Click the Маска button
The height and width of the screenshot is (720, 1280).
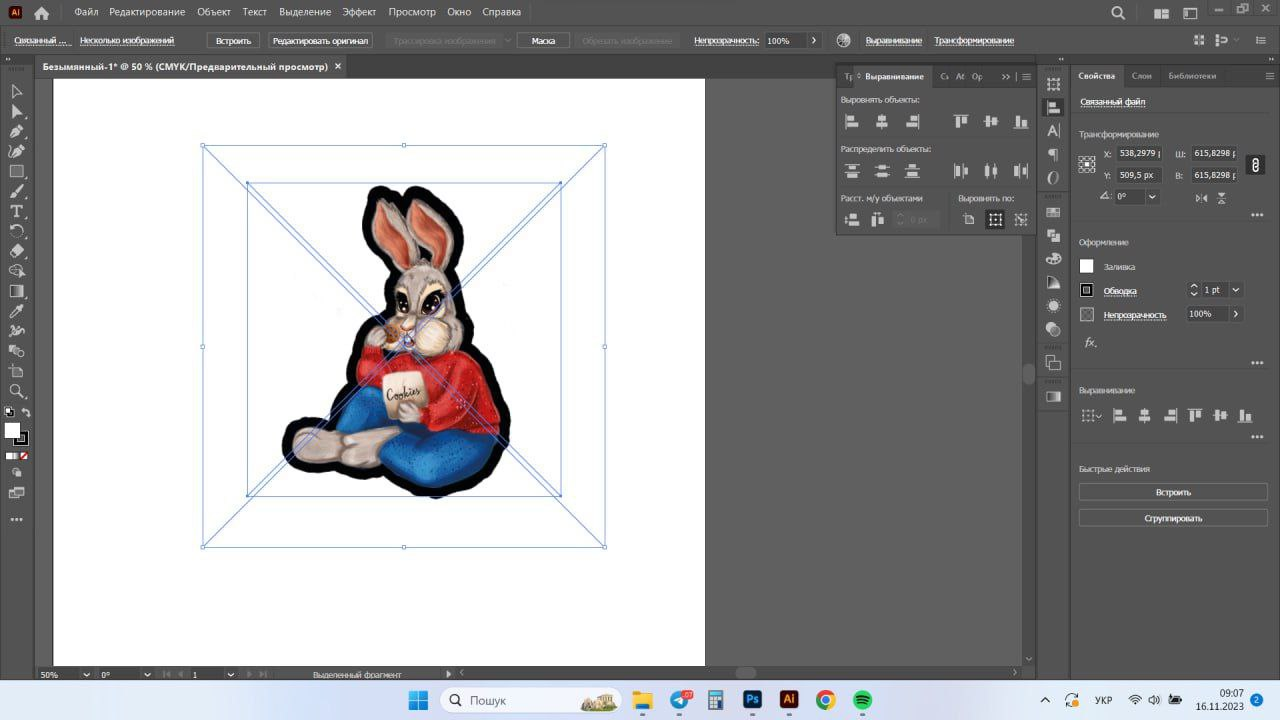tap(543, 41)
